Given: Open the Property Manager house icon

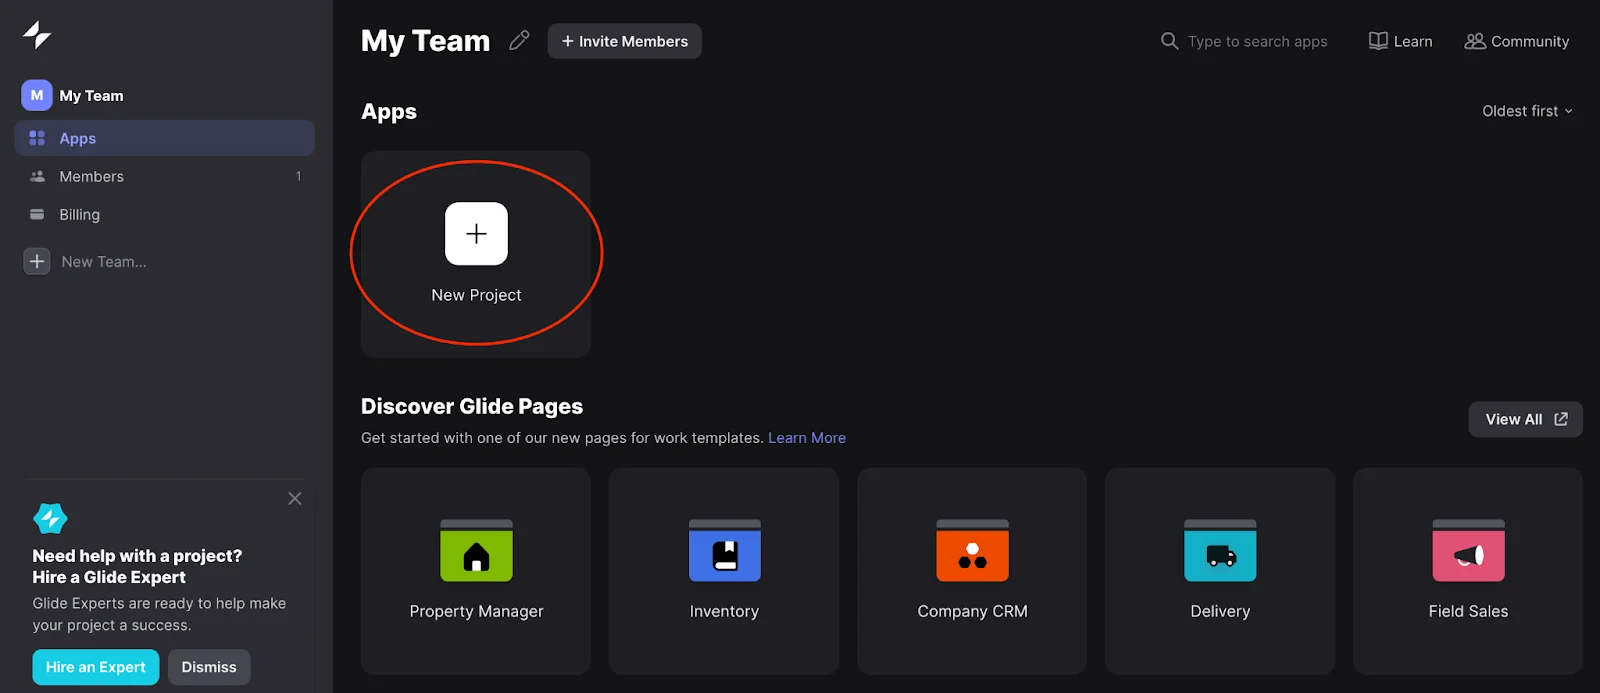Looking at the screenshot, I should click(x=476, y=550).
